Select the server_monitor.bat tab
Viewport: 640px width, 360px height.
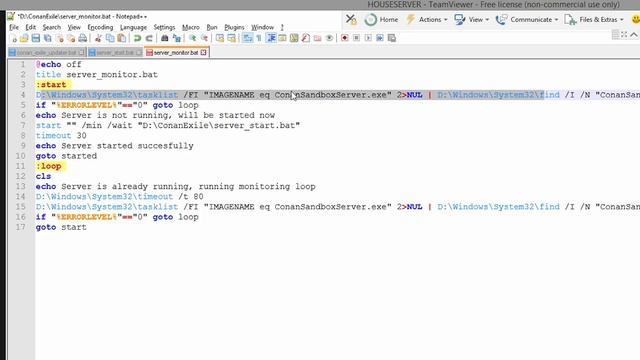tap(176, 53)
